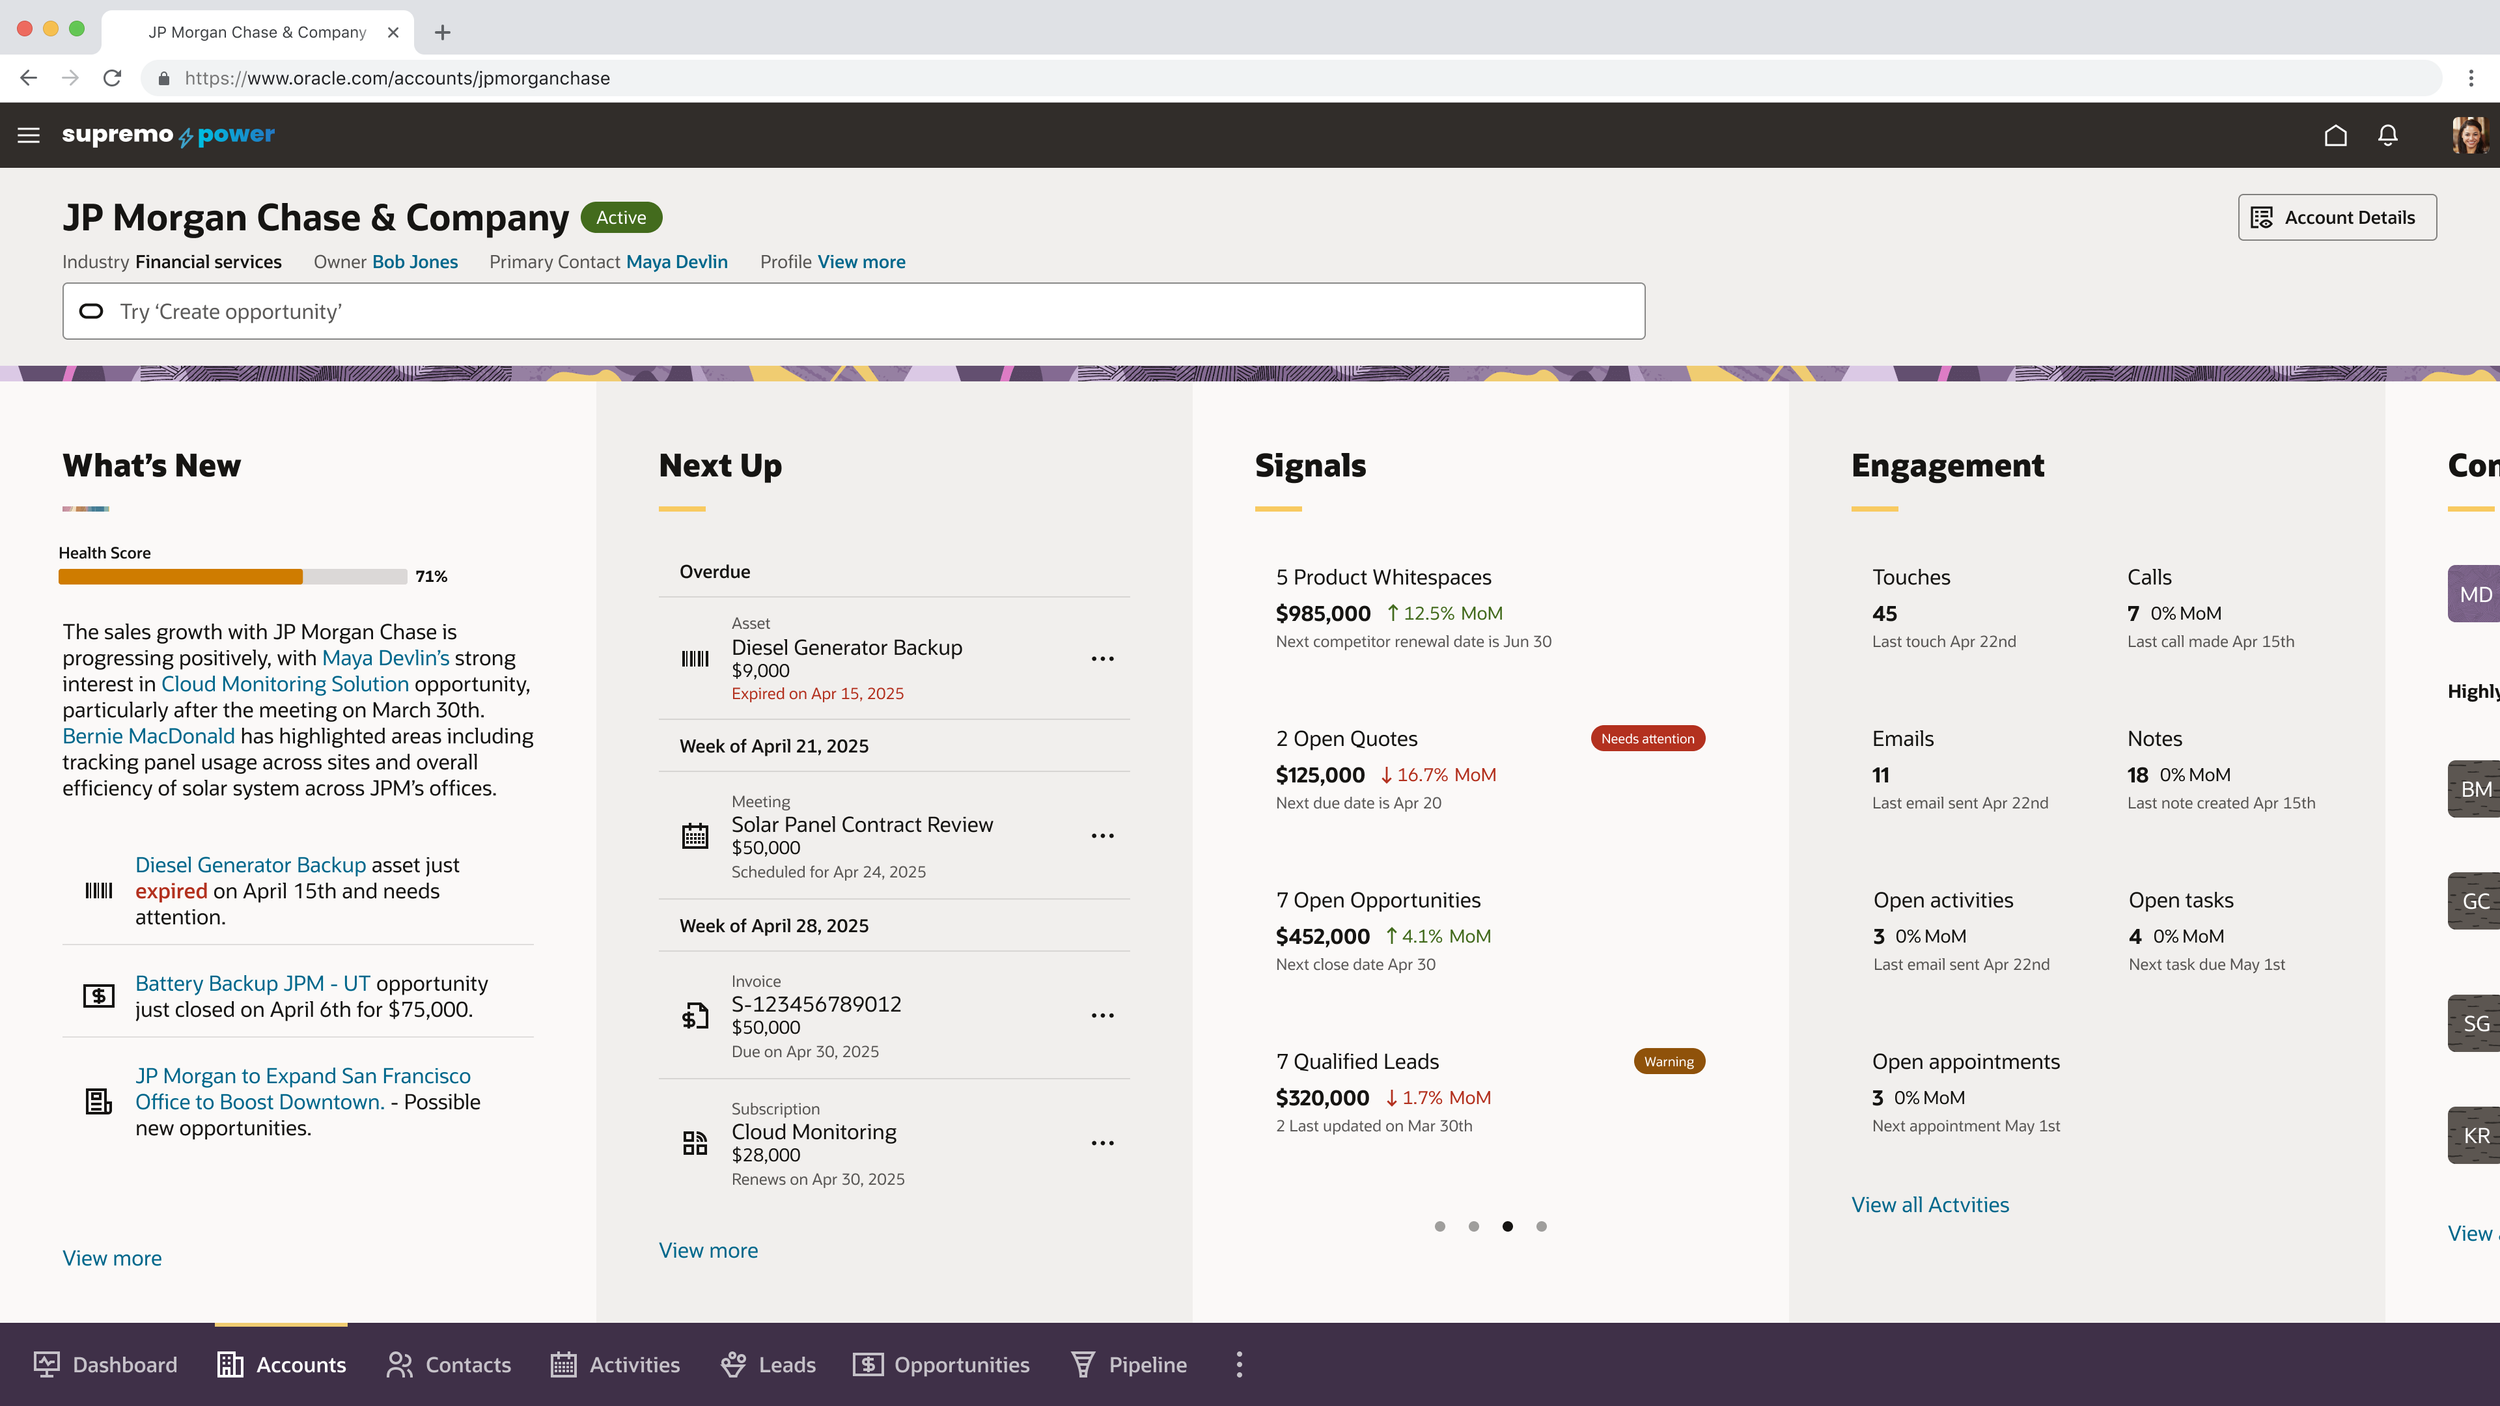Image resolution: width=2500 pixels, height=1406 pixels.
Task: Select the second Signals carousel dot
Action: (1474, 1226)
